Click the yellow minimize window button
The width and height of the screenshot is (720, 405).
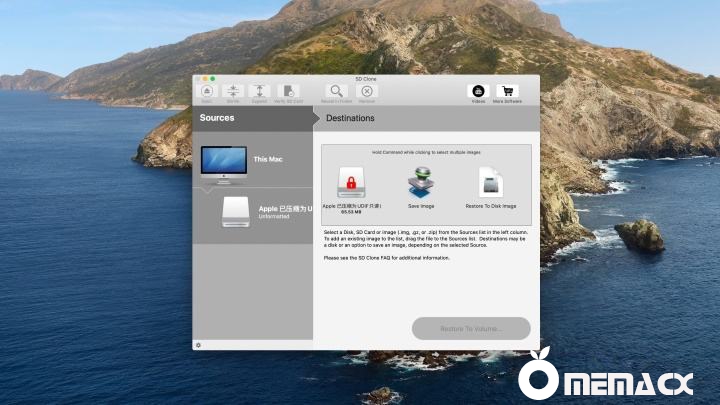pos(205,78)
